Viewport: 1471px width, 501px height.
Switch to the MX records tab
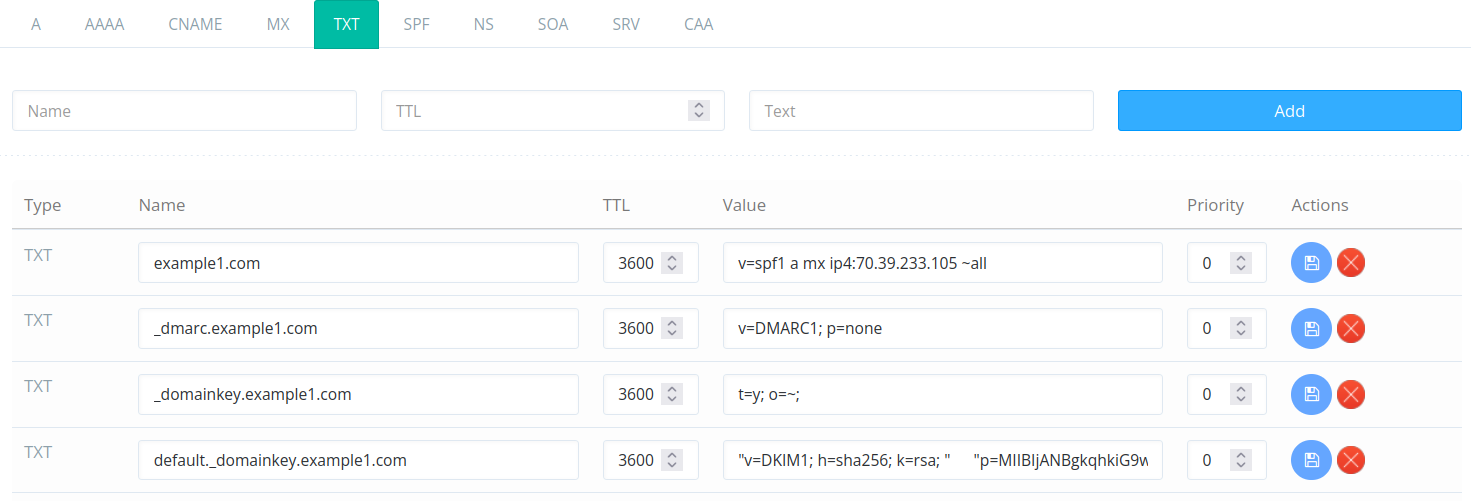pos(278,24)
